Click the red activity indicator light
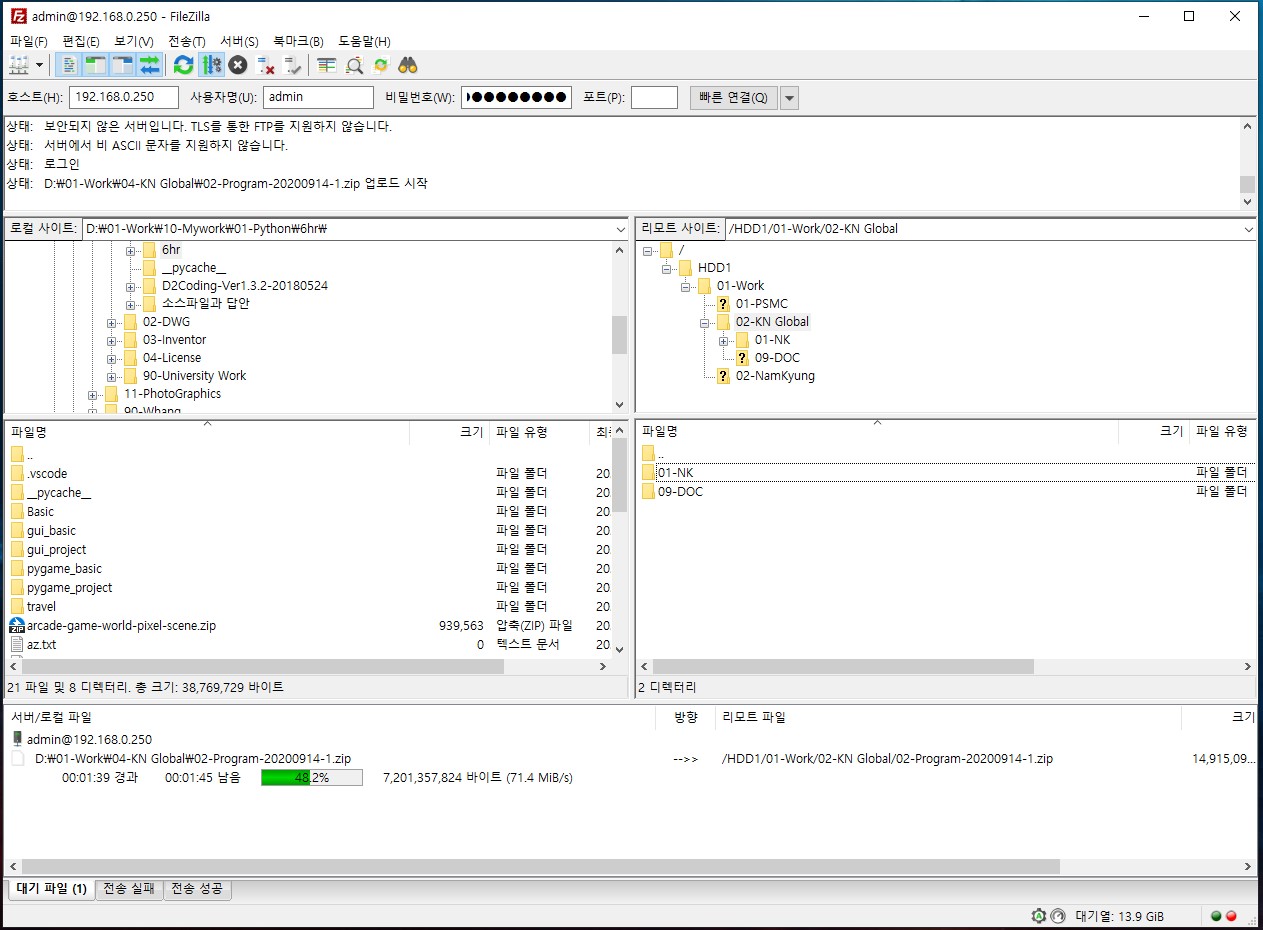The width and height of the screenshot is (1263, 930). [1231, 916]
